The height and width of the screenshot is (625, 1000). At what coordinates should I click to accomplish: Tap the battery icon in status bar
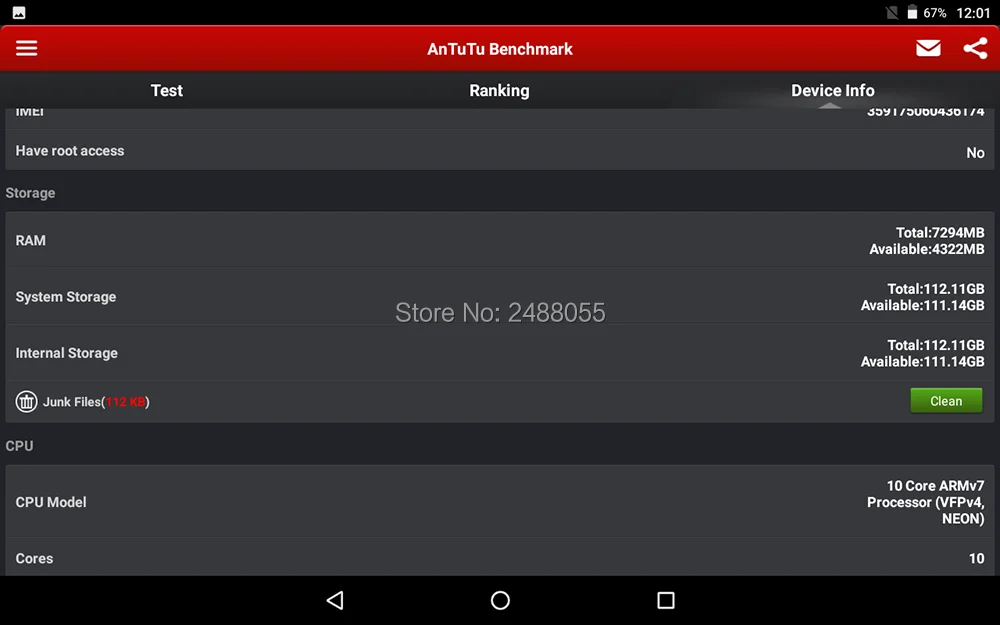coord(912,12)
